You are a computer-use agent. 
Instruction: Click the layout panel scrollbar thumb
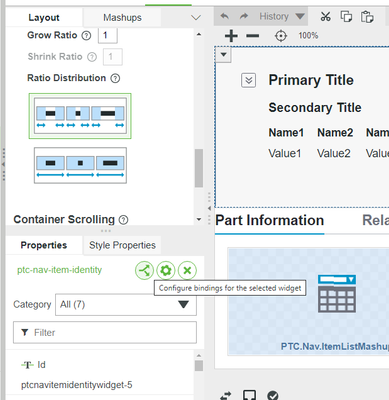[x=199, y=168]
